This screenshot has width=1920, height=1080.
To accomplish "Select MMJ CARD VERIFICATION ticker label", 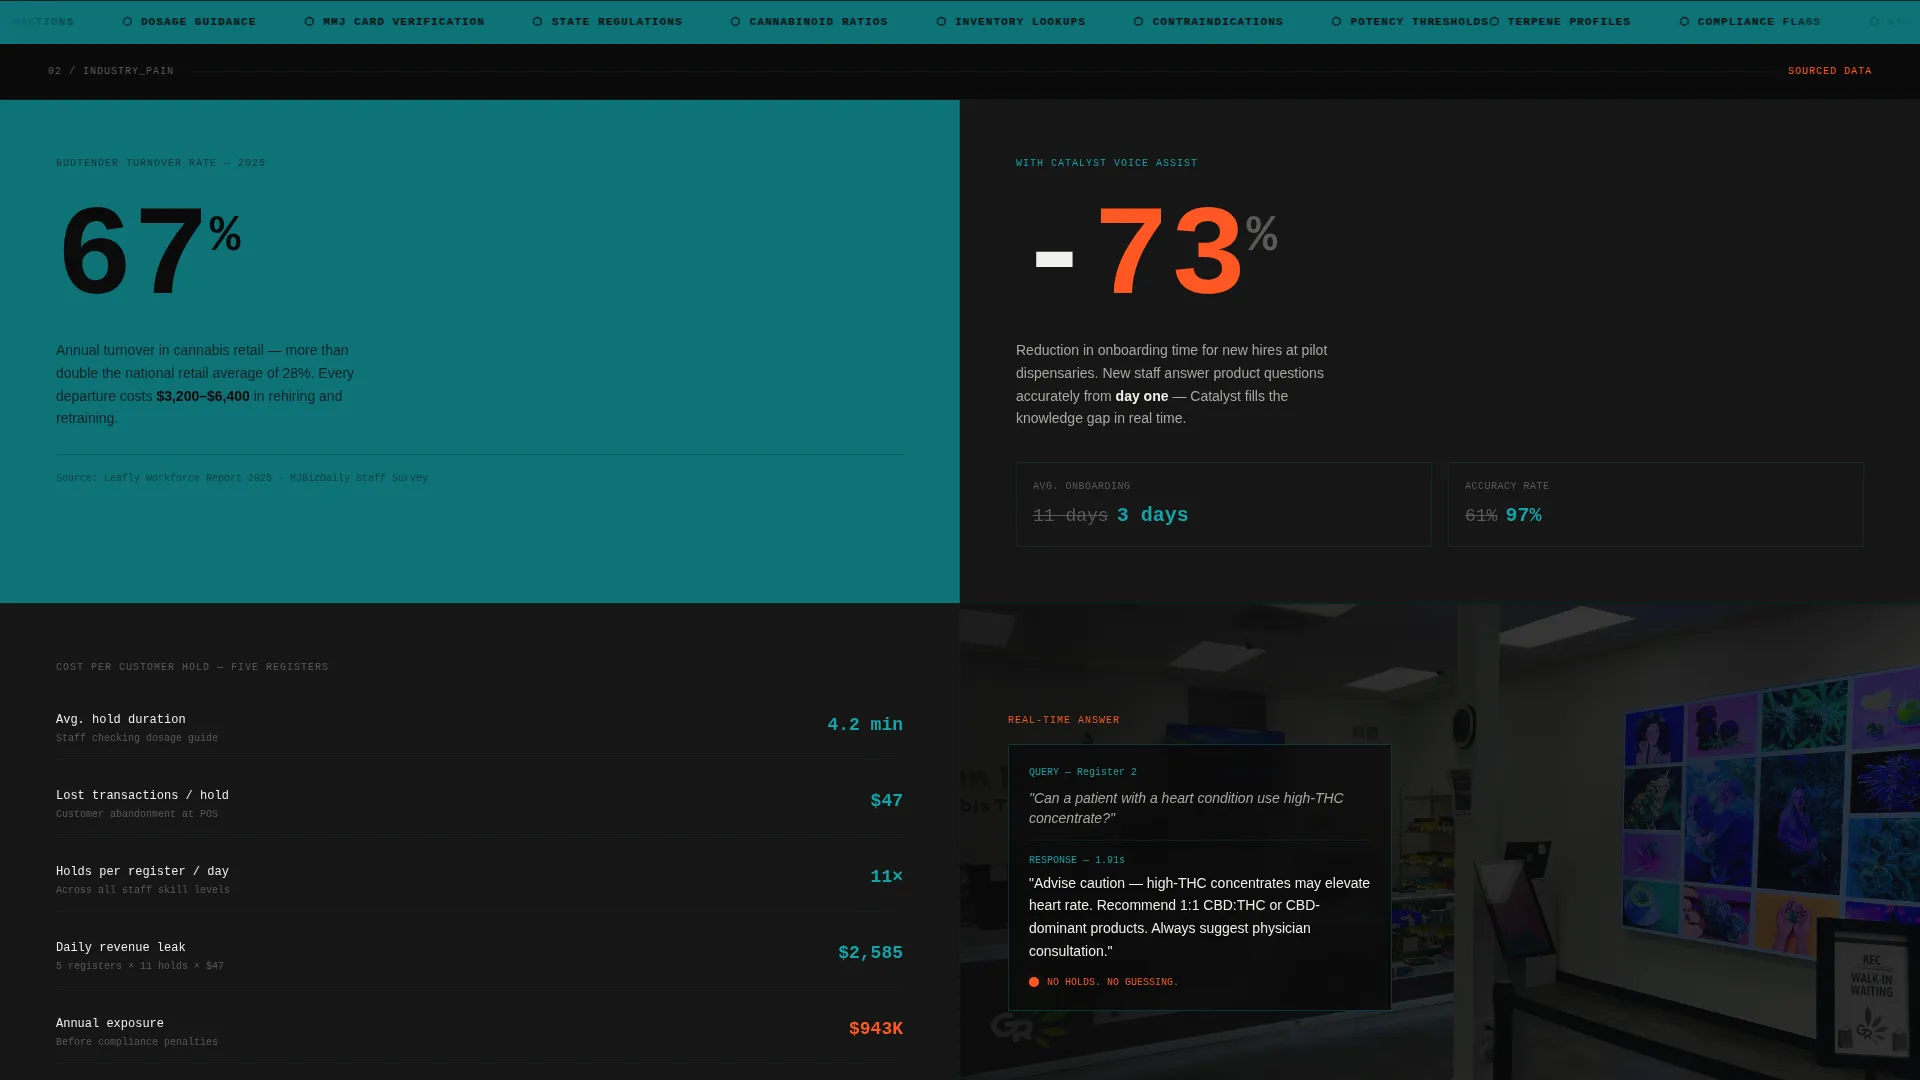I will pyautogui.click(x=403, y=21).
